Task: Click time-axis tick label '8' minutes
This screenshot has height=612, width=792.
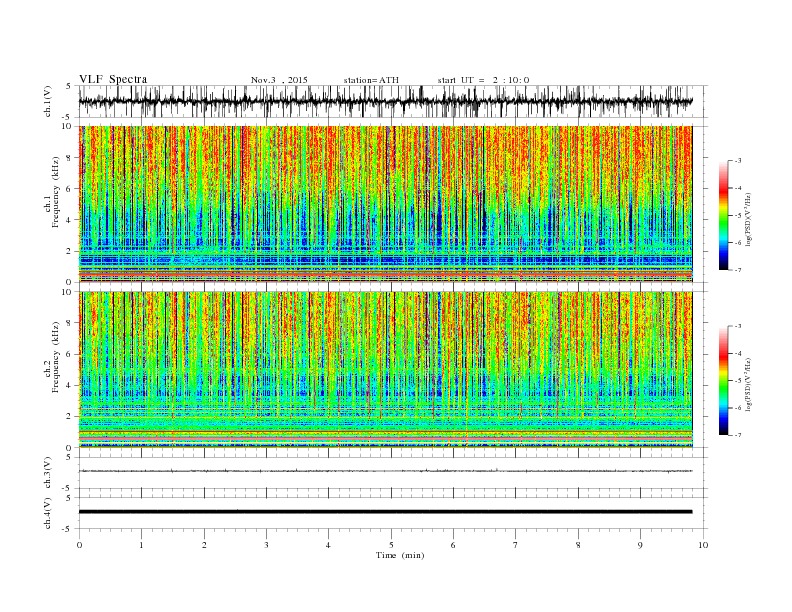Action: tap(578, 545)
